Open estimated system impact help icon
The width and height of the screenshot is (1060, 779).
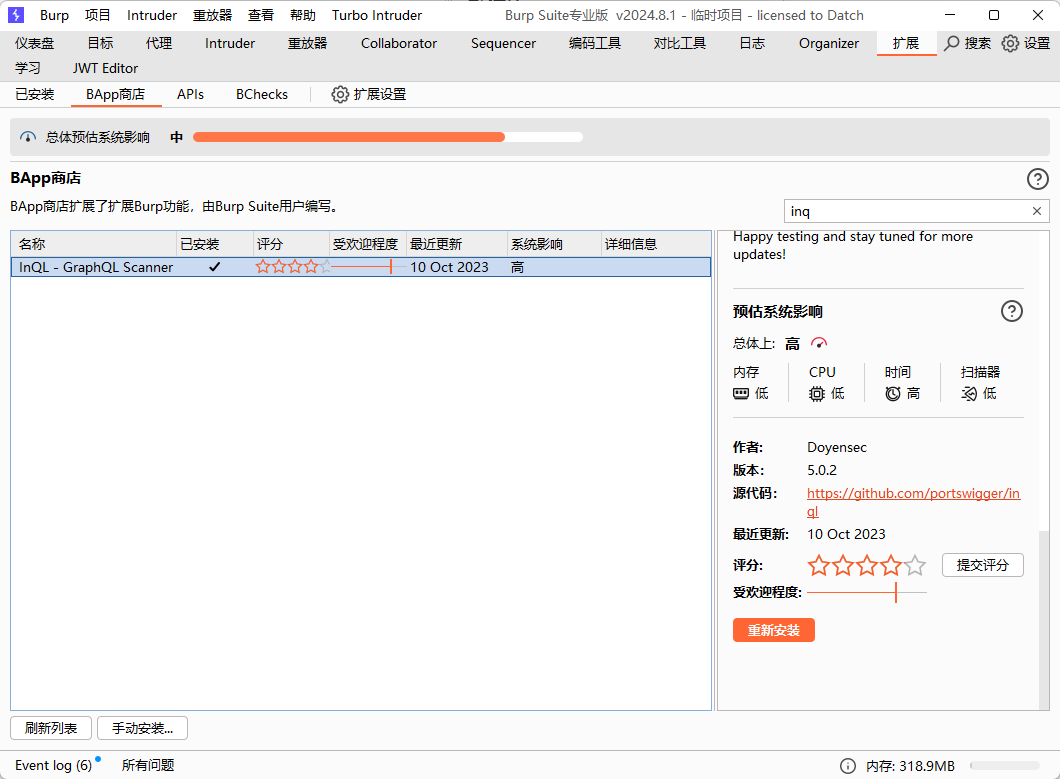tap(1011, 312)
